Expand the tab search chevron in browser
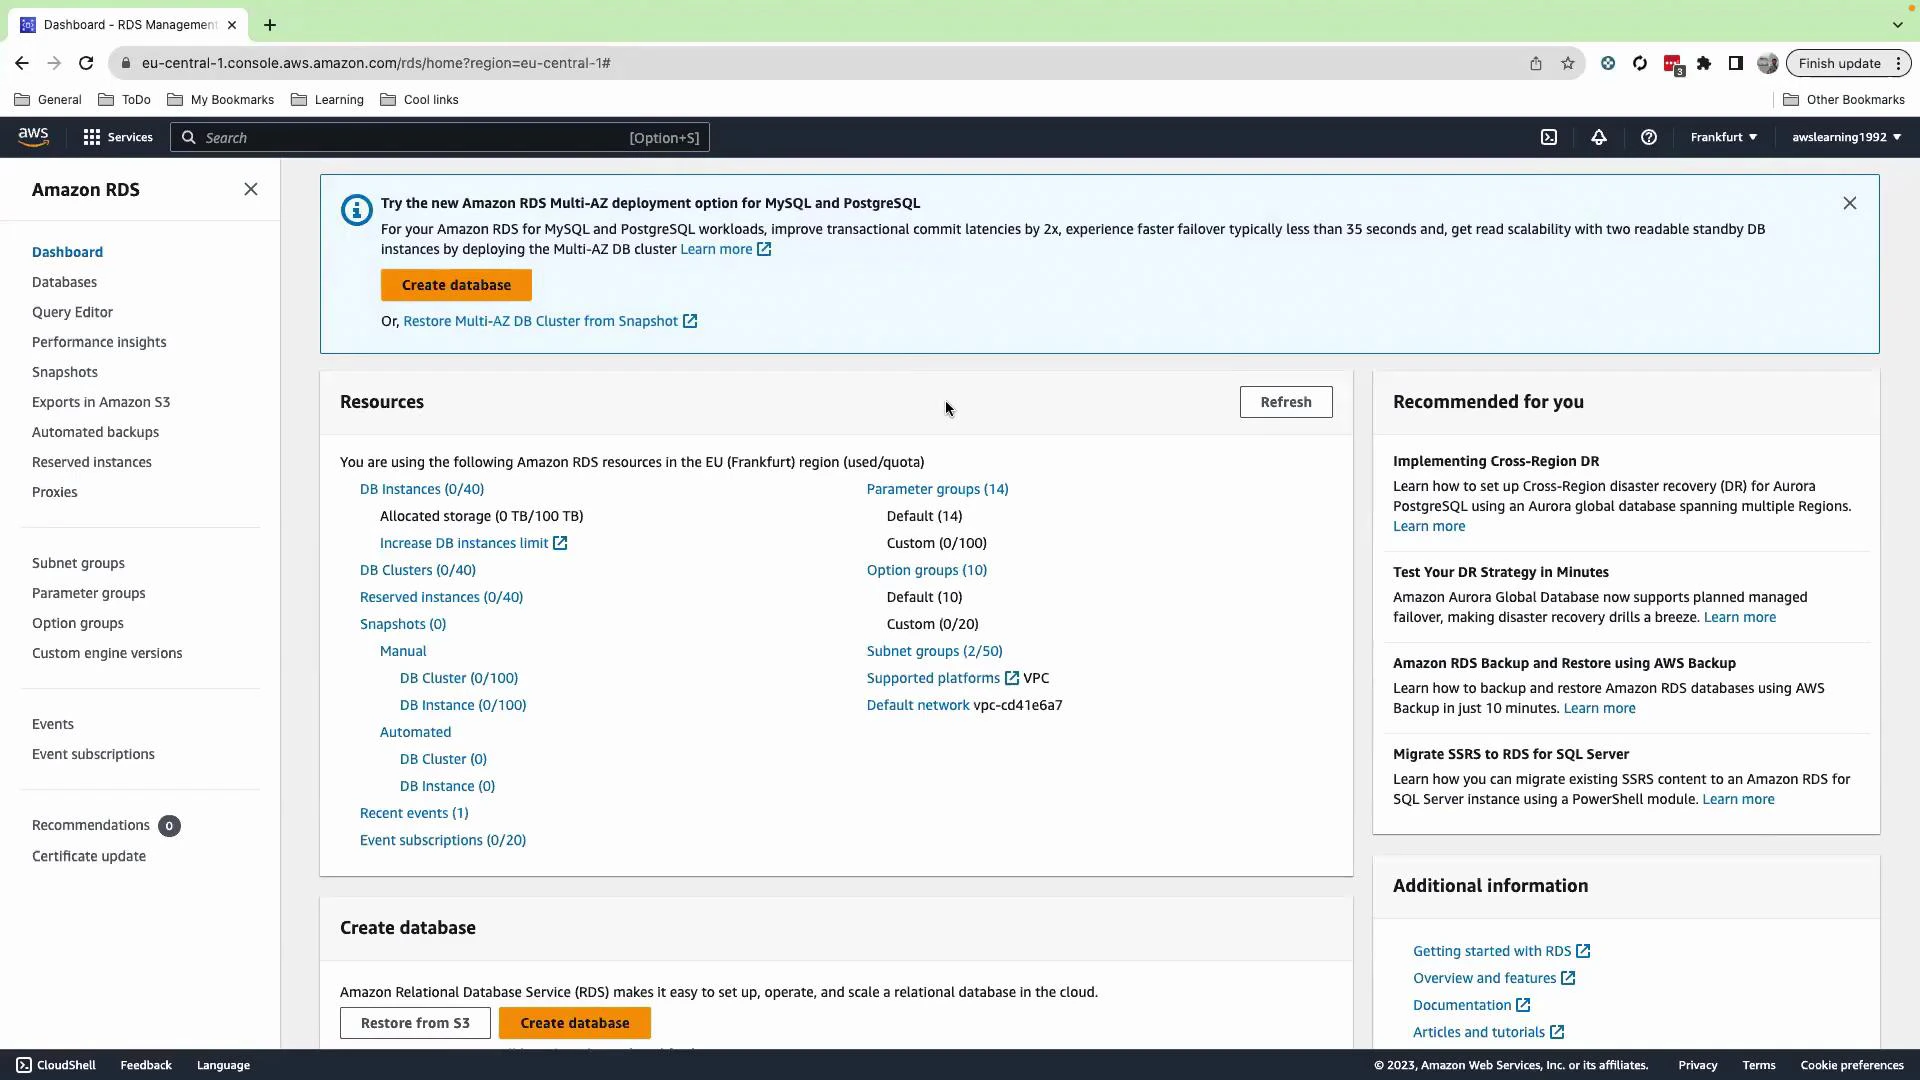Image resolution: width=1920 pixels, height=1080 pixels. coord(1898,25)
